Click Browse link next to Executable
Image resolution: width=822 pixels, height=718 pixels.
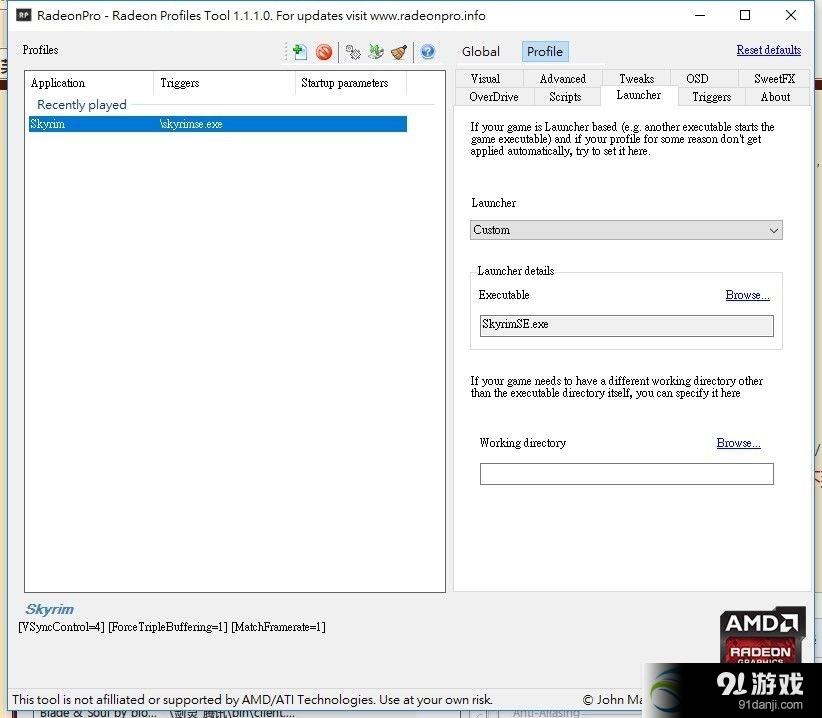(x=748, y=295)
